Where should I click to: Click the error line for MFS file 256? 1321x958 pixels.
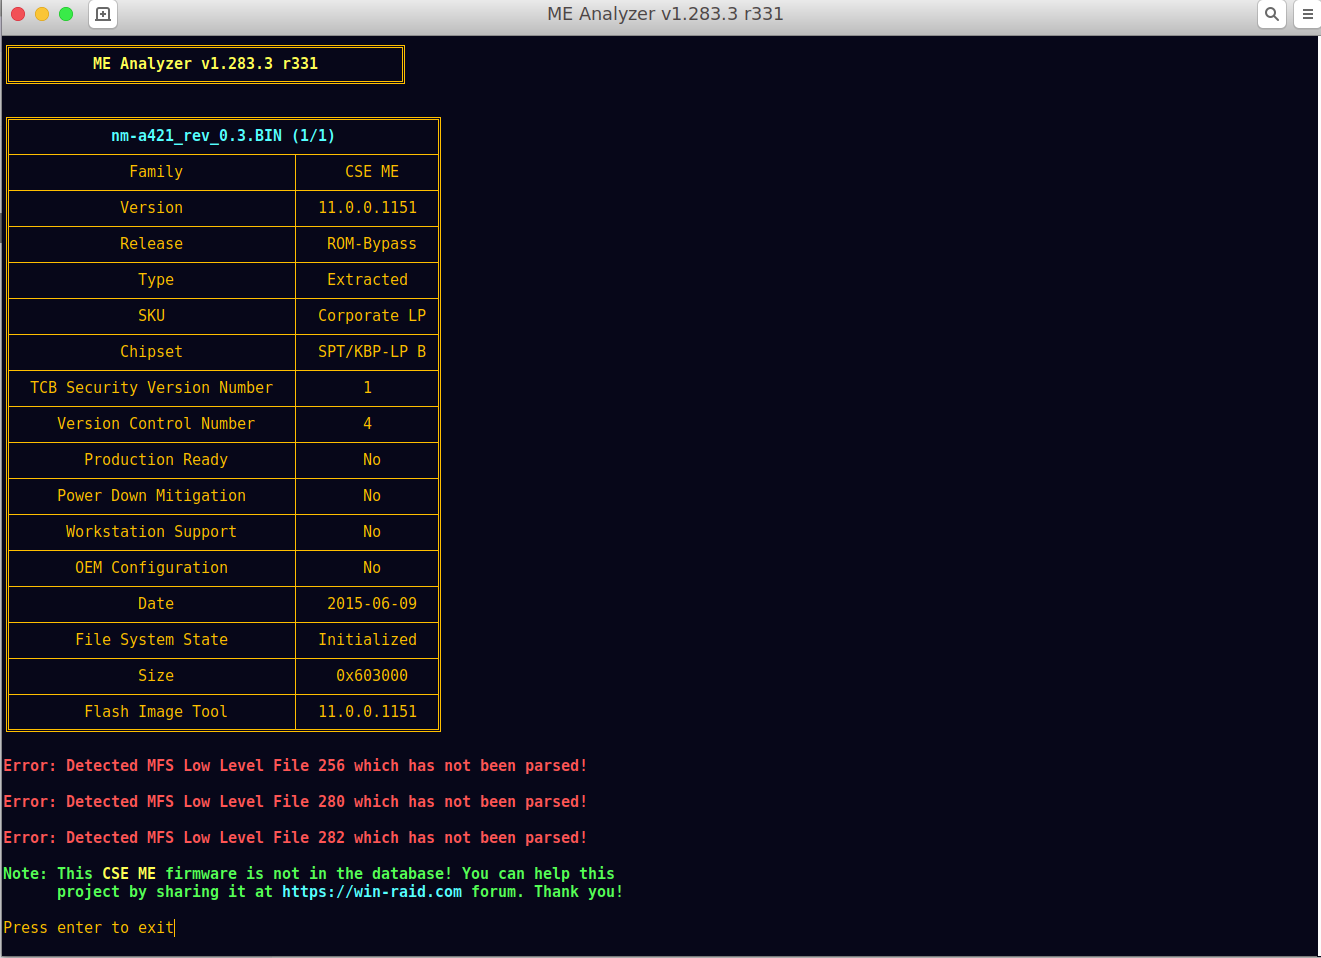coord(295,766)
